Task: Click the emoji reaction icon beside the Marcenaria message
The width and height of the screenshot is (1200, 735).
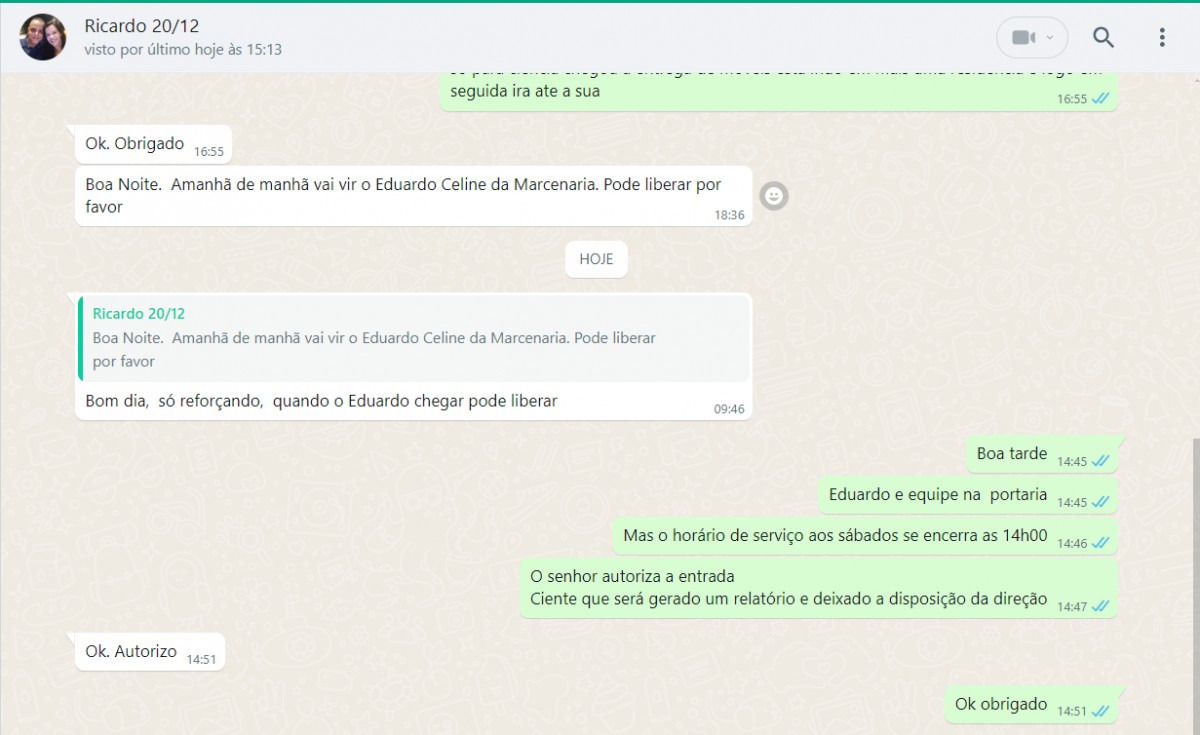Action: click(x=773, y=196)
